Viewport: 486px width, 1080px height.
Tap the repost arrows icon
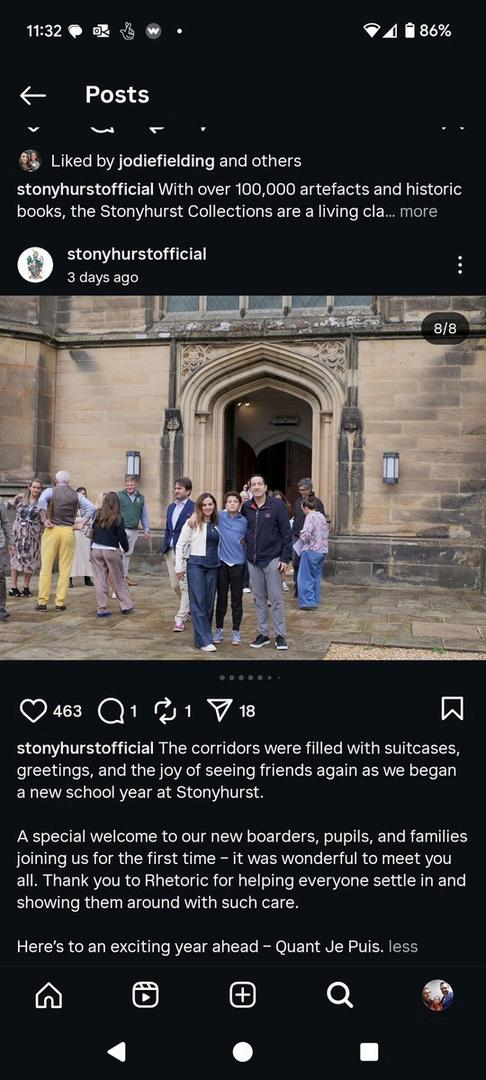tap(165, 711)
